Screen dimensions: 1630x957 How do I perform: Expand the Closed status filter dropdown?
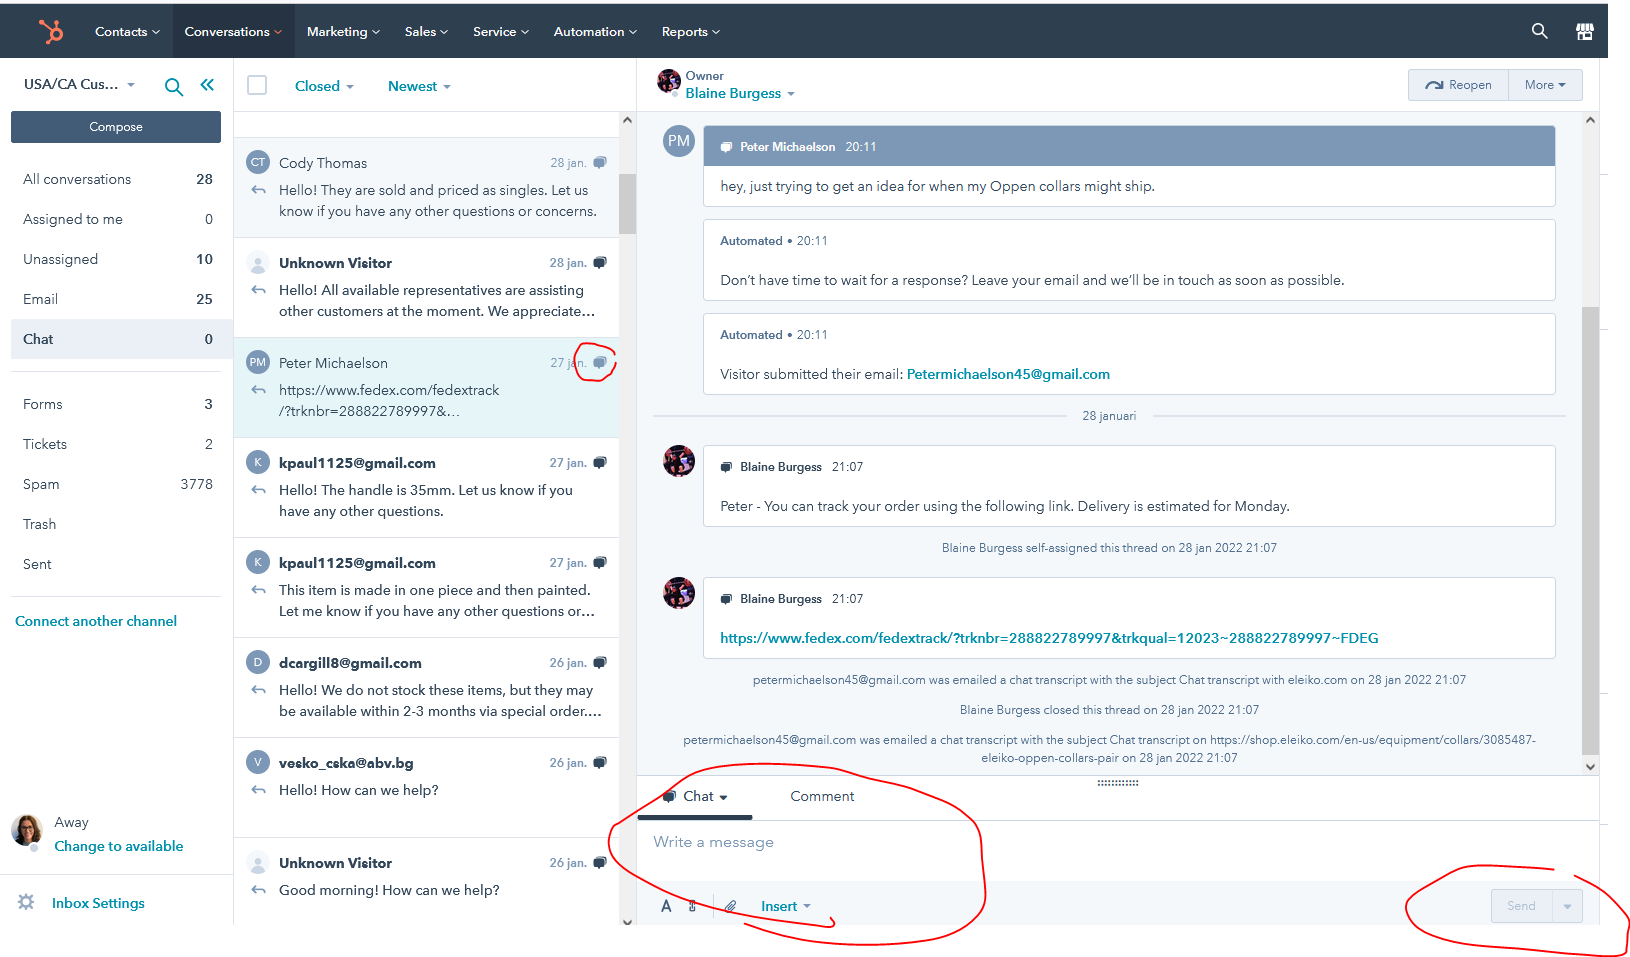324,86
